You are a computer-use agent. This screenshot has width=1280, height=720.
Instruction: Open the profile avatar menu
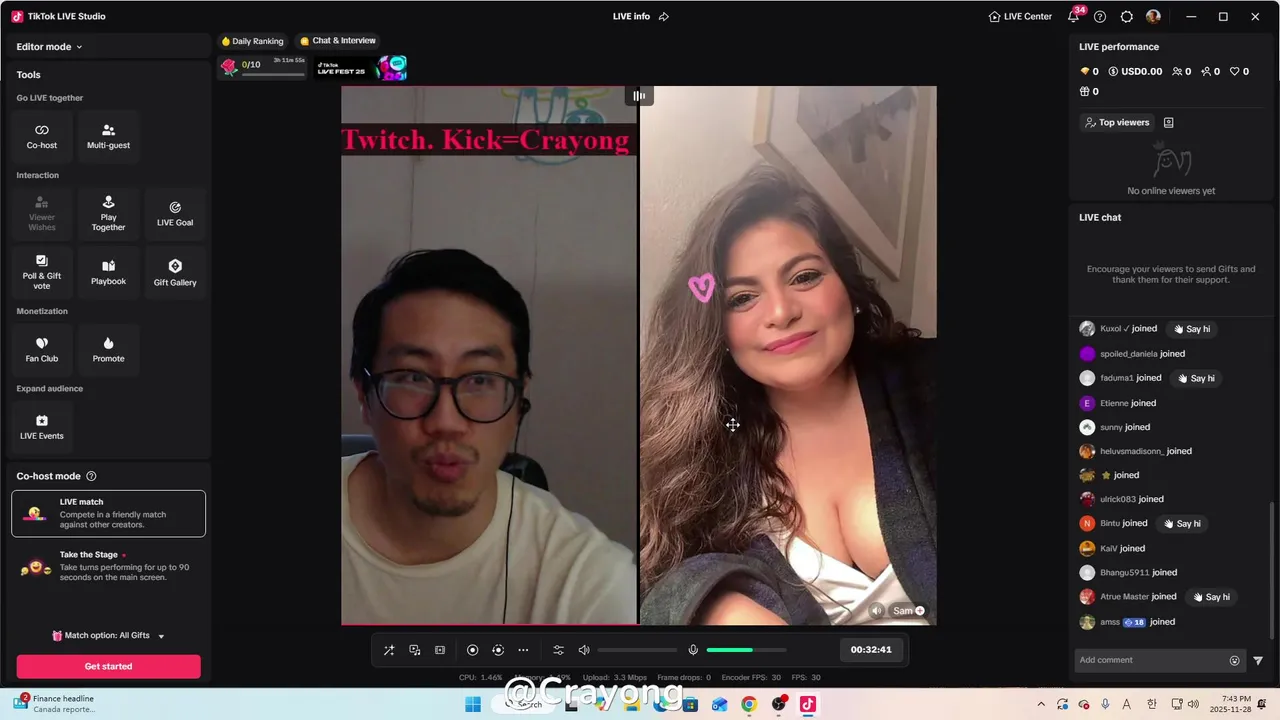[x=1153, y=17]
